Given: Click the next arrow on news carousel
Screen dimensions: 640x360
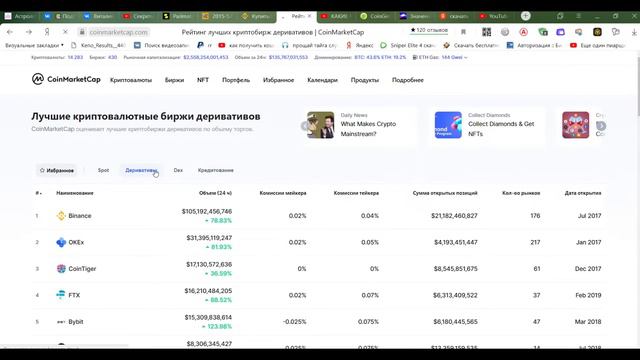Looking at the screenshot, I should tap(601, 126).
